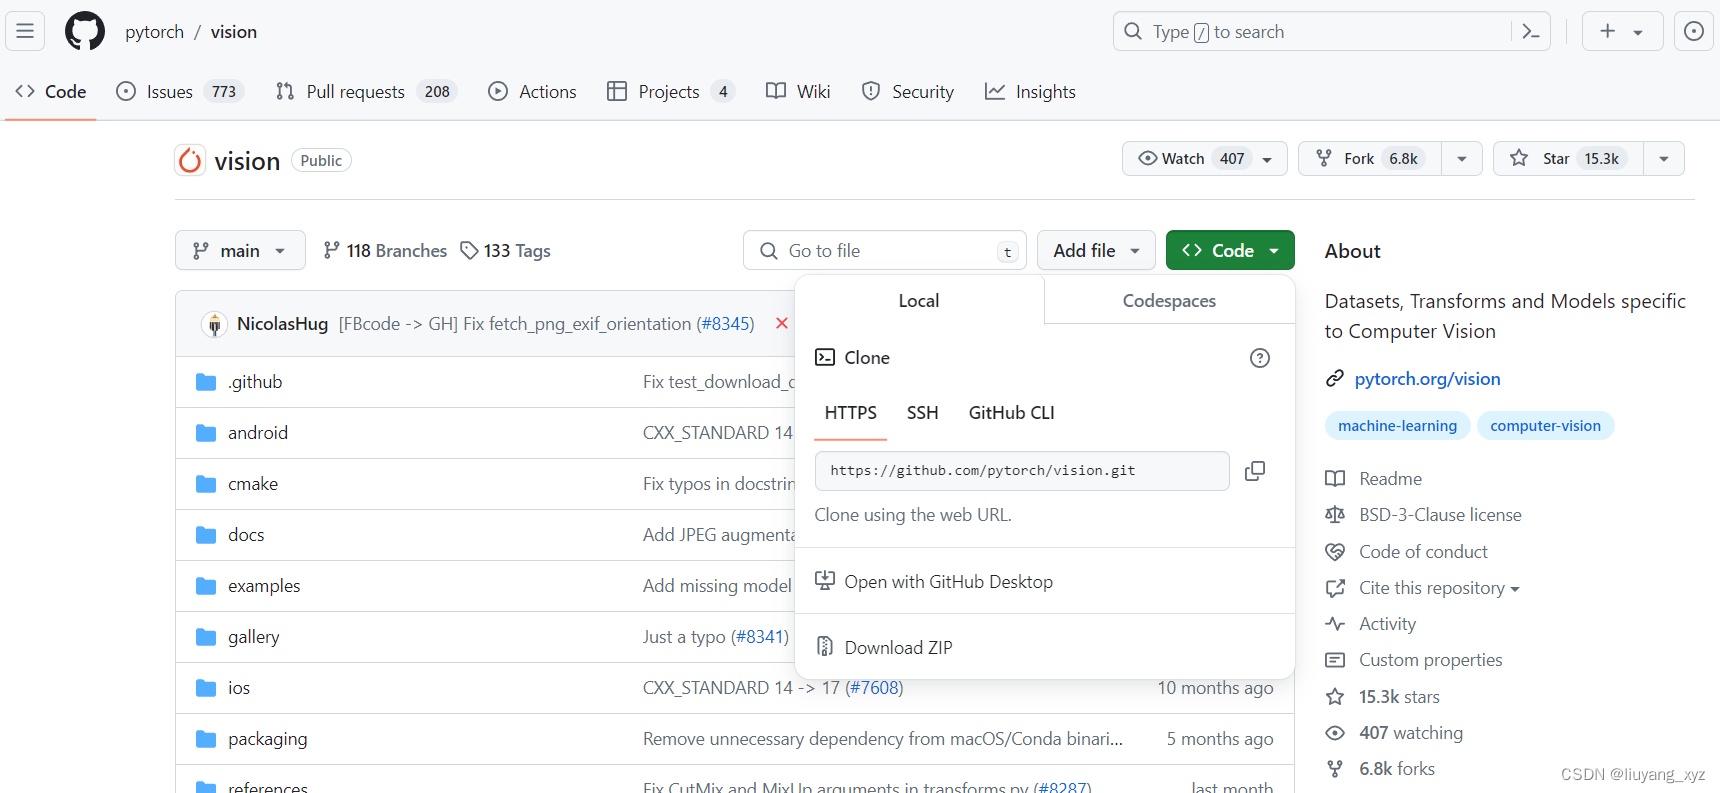Click the star icon on Star button
The width and height of the screenshot is (1720, 793).
click(1519, 158)
